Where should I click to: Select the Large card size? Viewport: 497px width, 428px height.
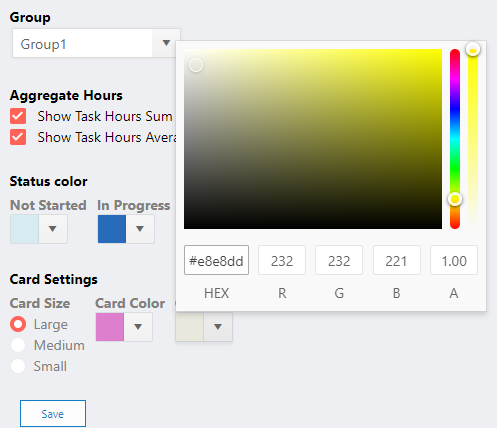18,324
